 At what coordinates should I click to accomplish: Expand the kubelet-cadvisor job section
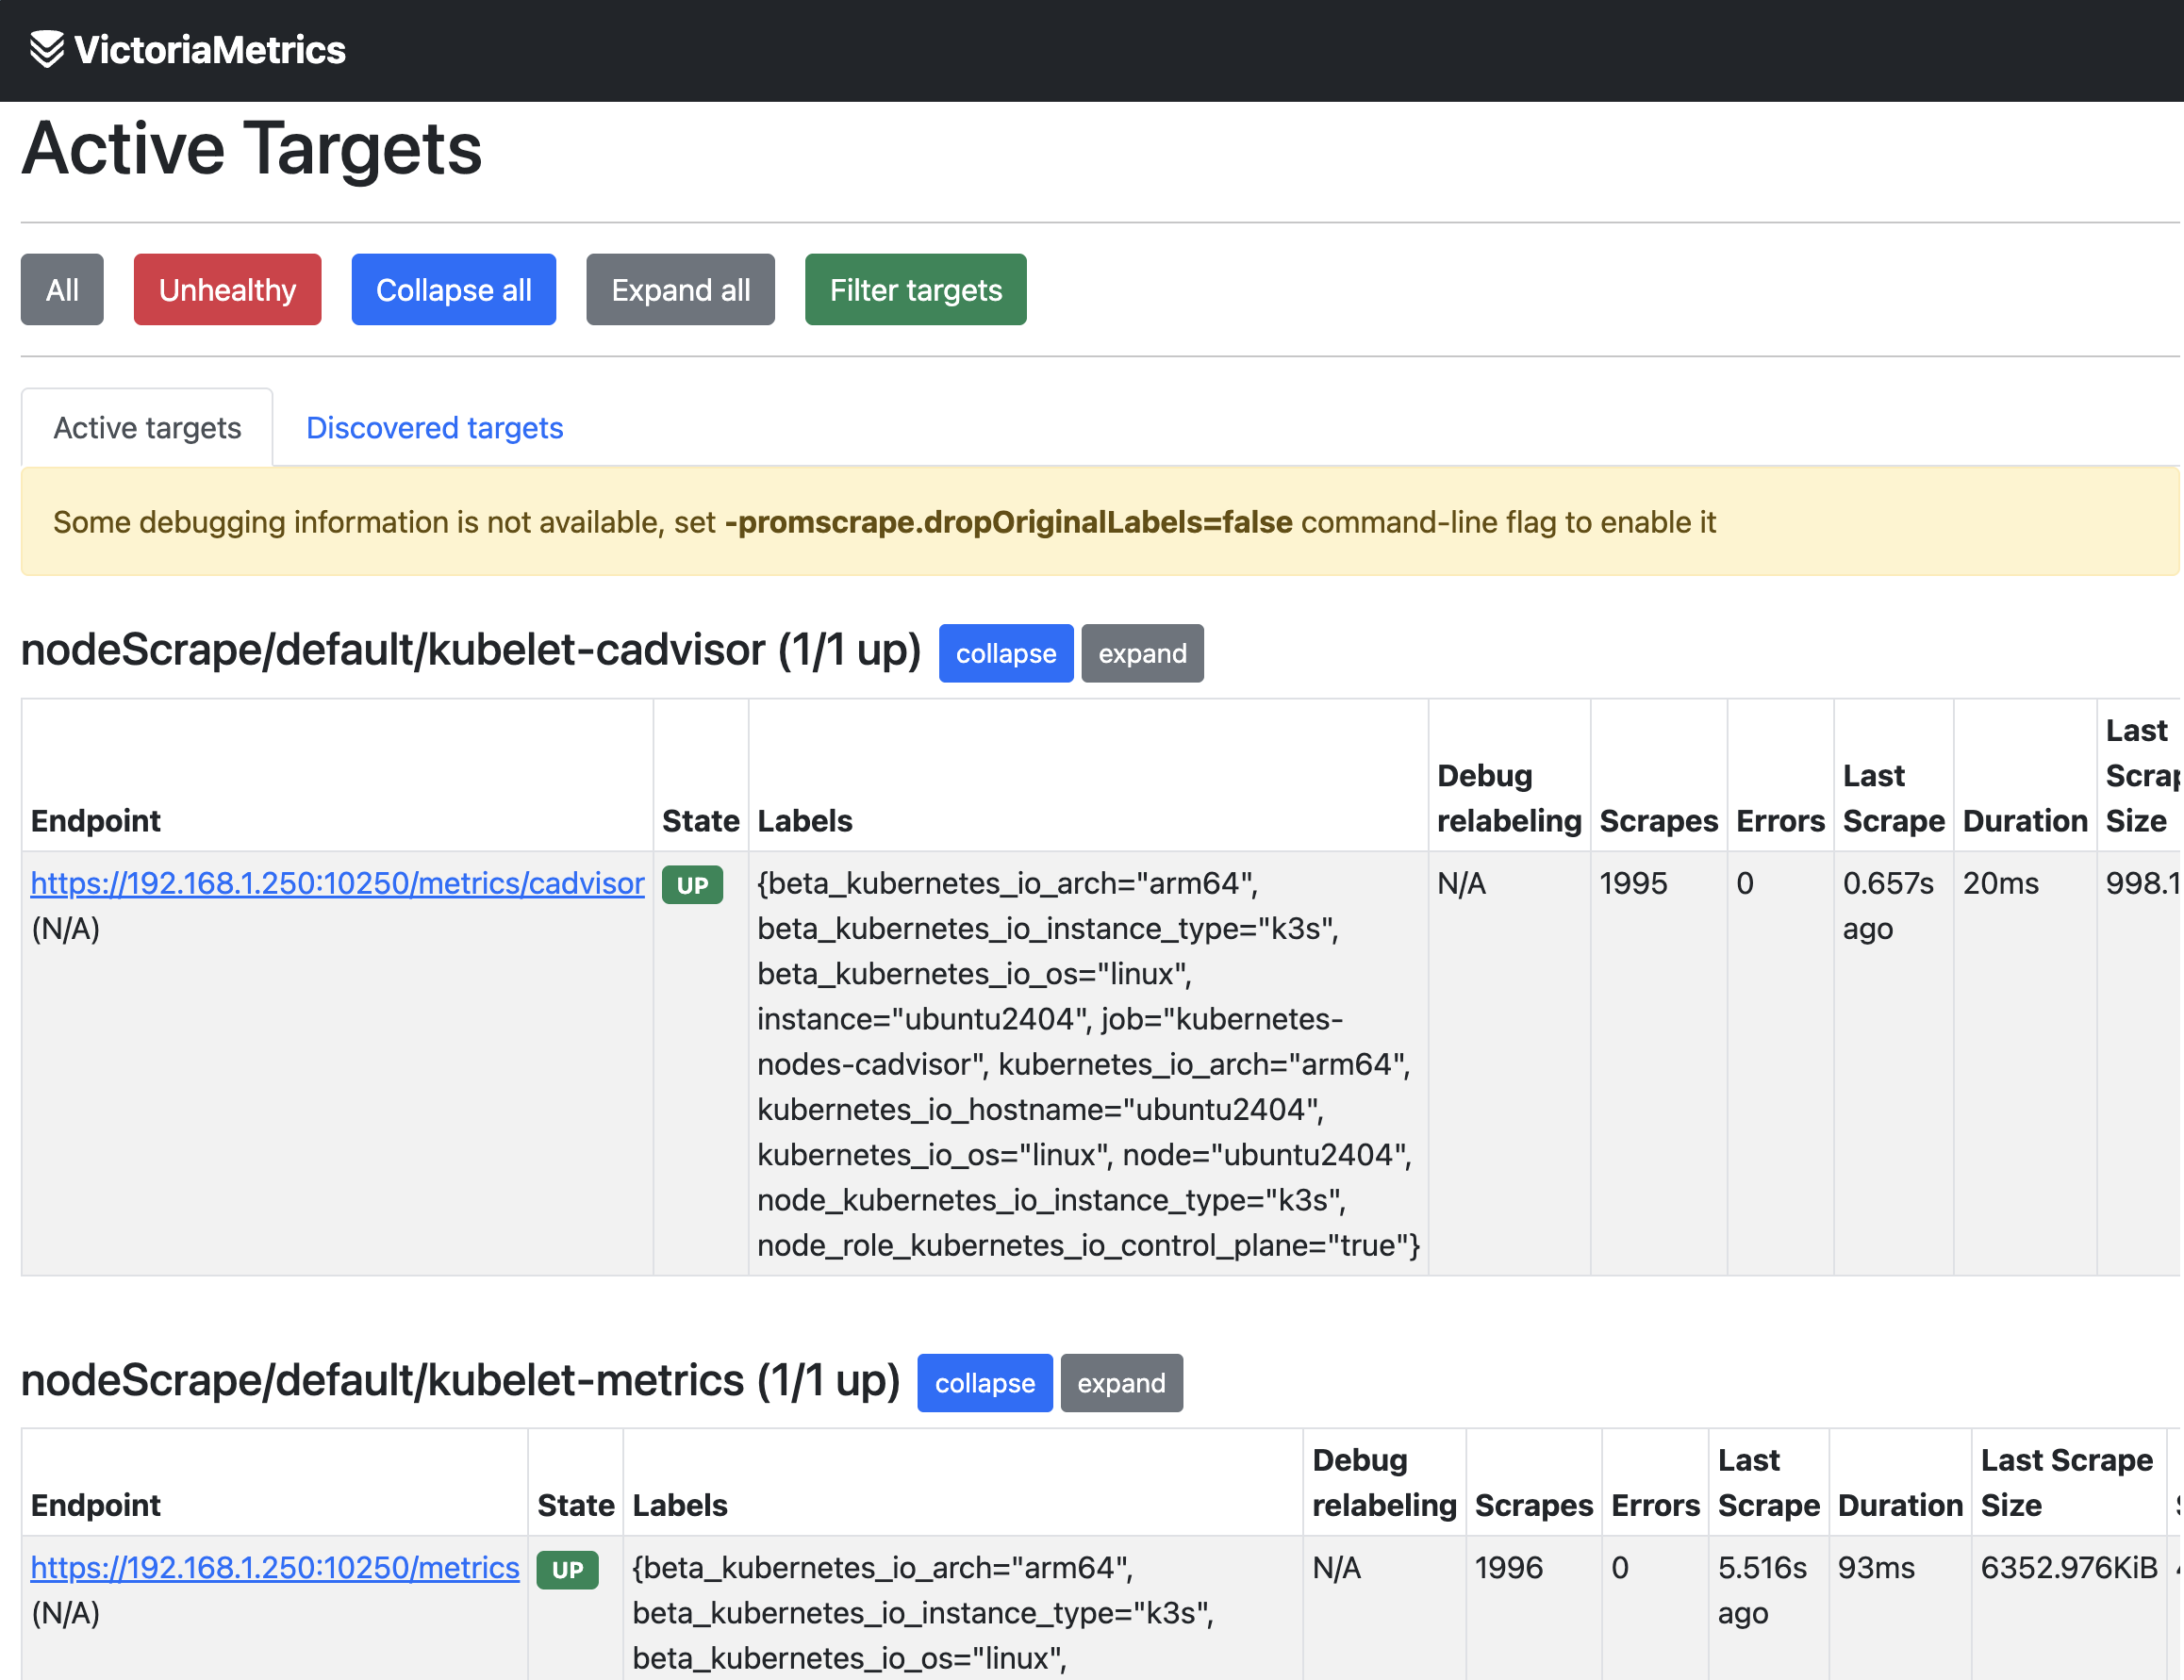(1141, 654)
